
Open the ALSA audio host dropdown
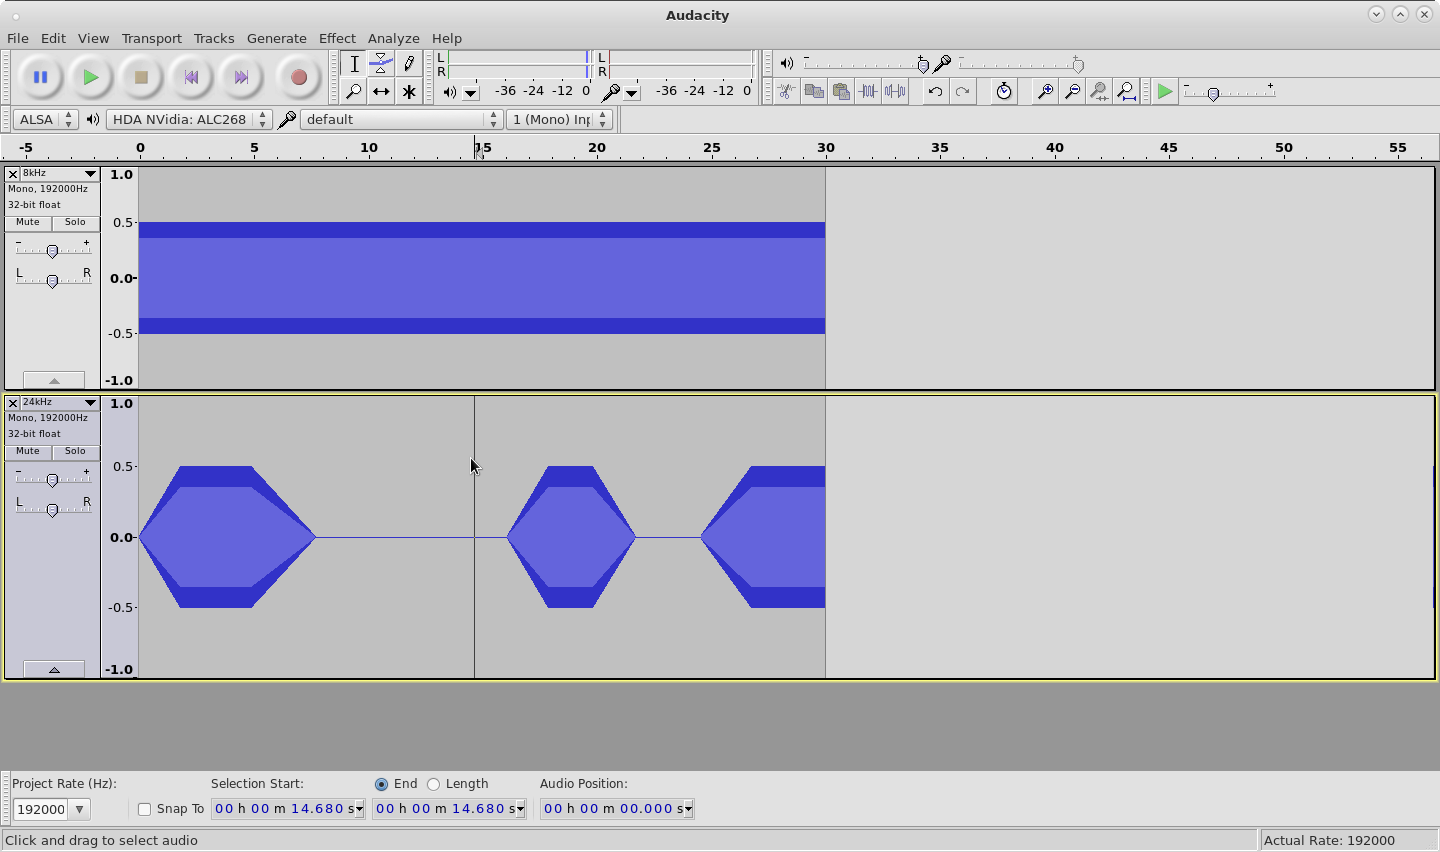pos(46,119)
